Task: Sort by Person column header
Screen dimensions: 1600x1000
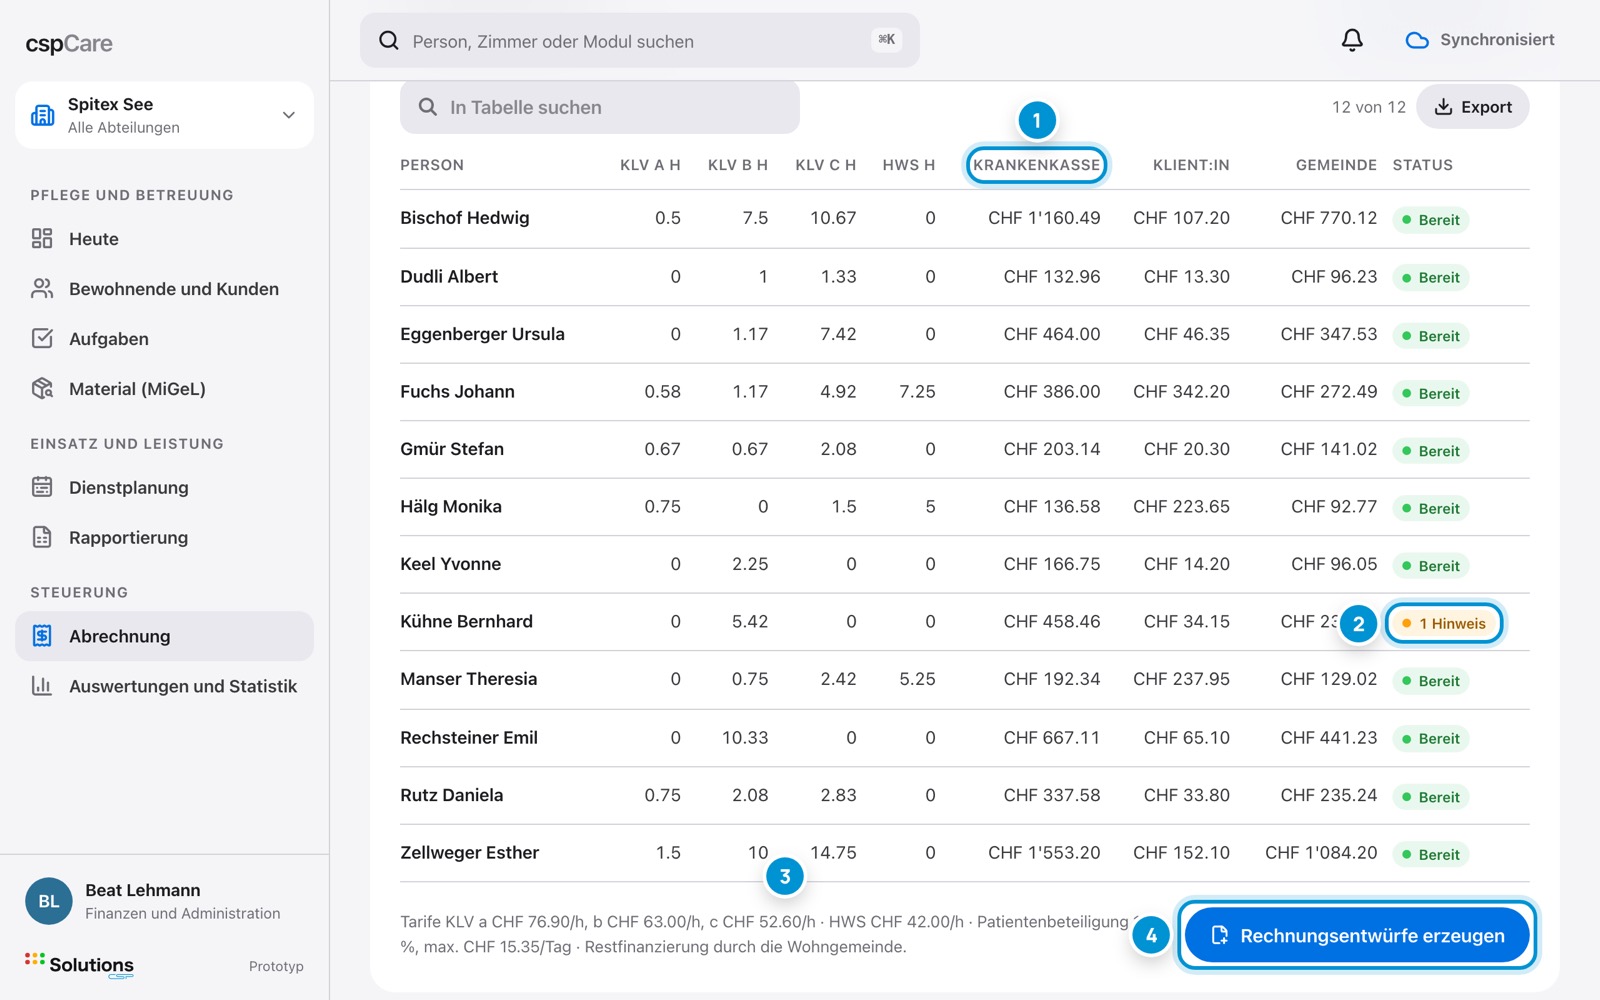Action: (432, 165)
